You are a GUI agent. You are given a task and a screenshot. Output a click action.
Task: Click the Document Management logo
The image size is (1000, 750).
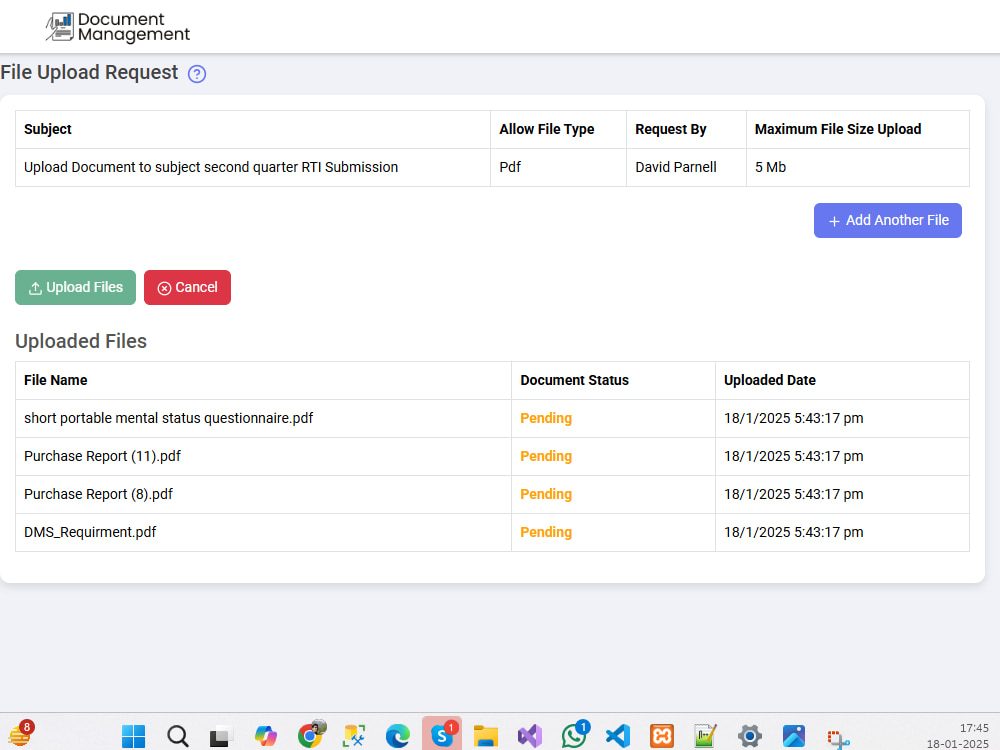click(118, 27)
